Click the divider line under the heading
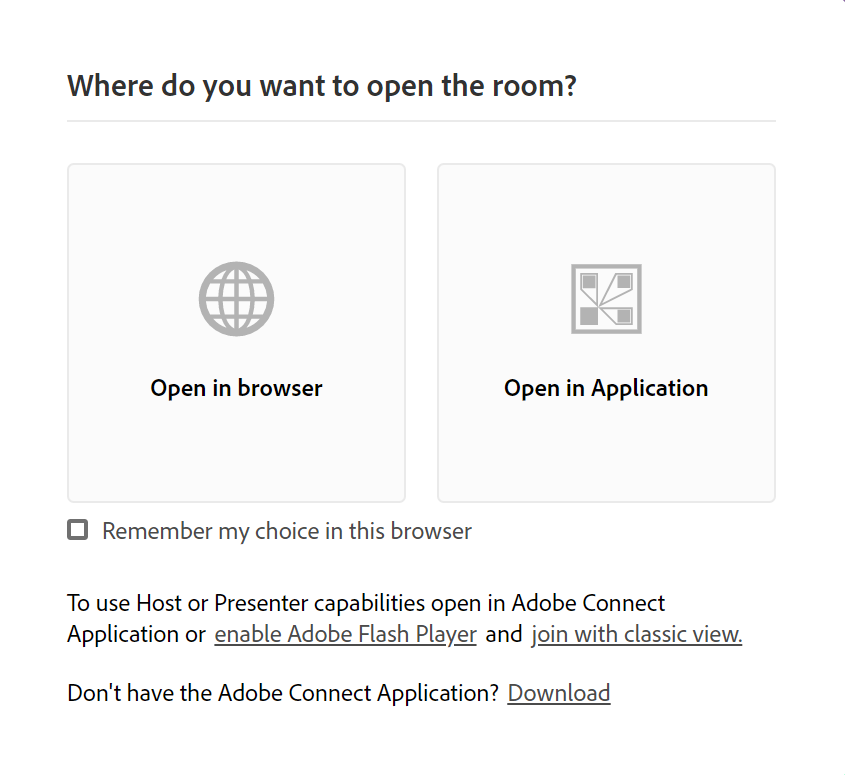845x775 pixels. pos(421,121)
